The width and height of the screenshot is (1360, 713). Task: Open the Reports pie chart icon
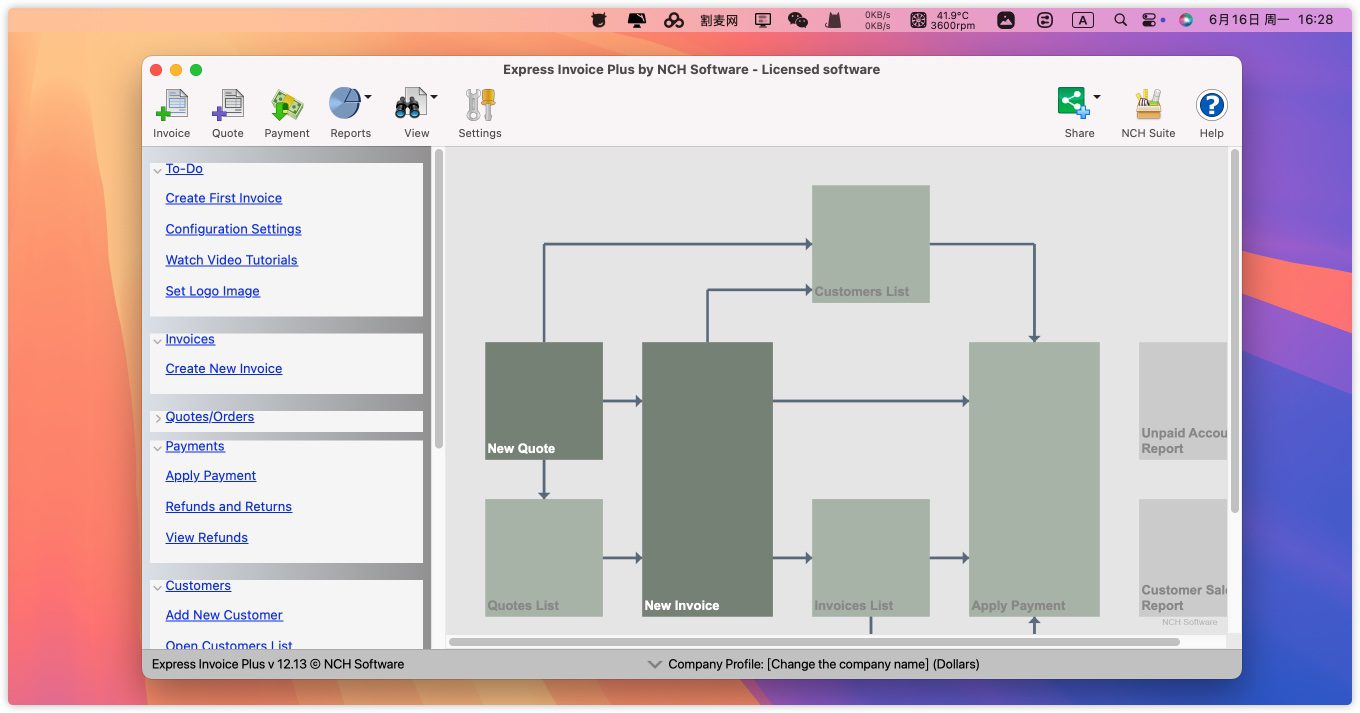(x=345, y=104)
